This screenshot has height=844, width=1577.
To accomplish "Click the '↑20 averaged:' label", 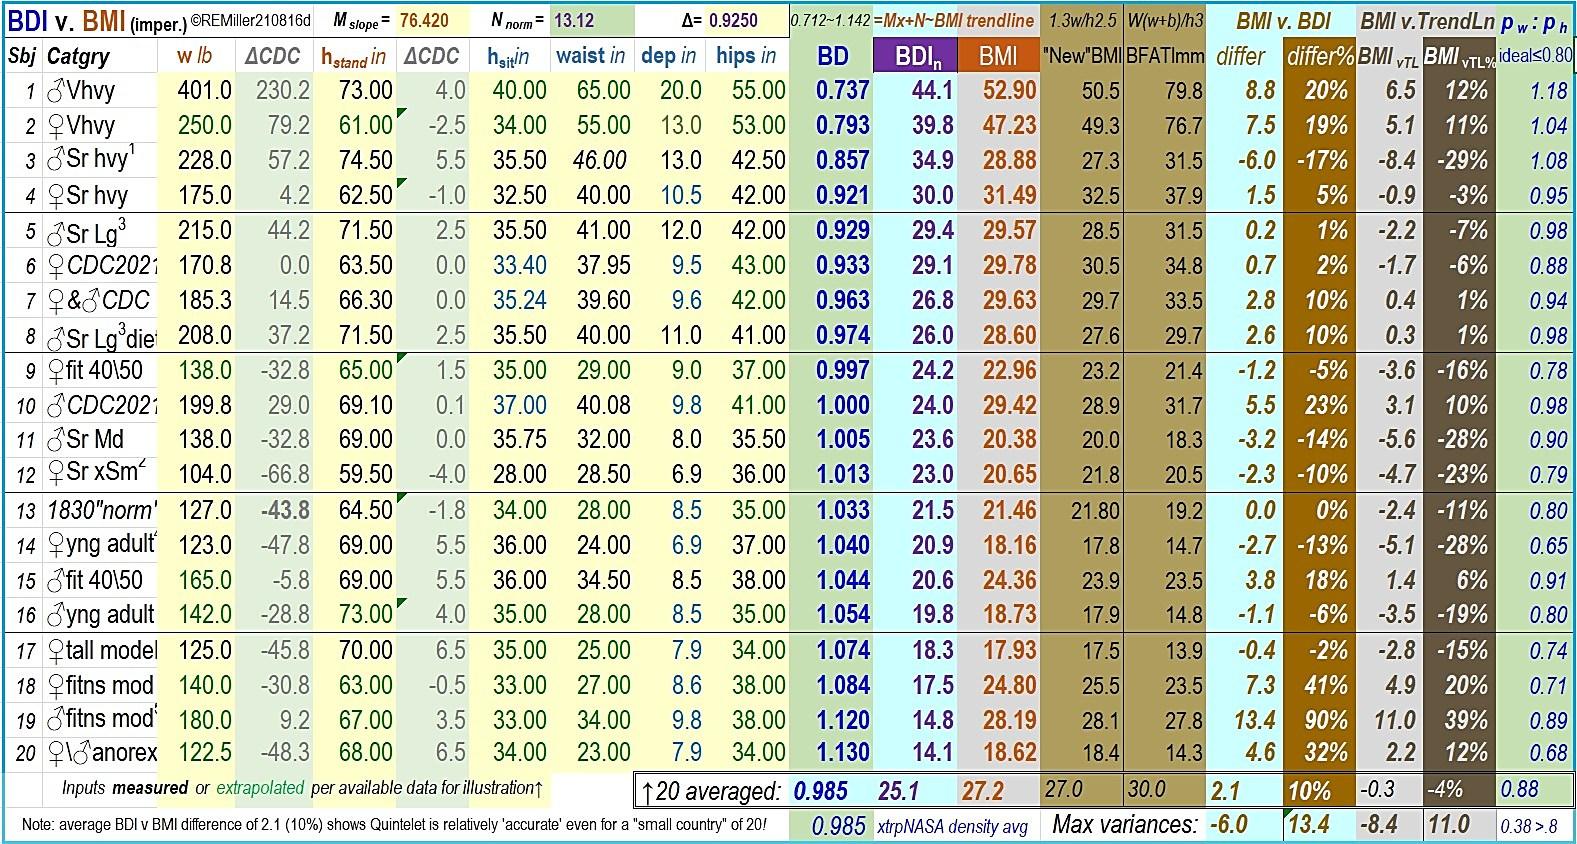I will click(x=710, y=792).
